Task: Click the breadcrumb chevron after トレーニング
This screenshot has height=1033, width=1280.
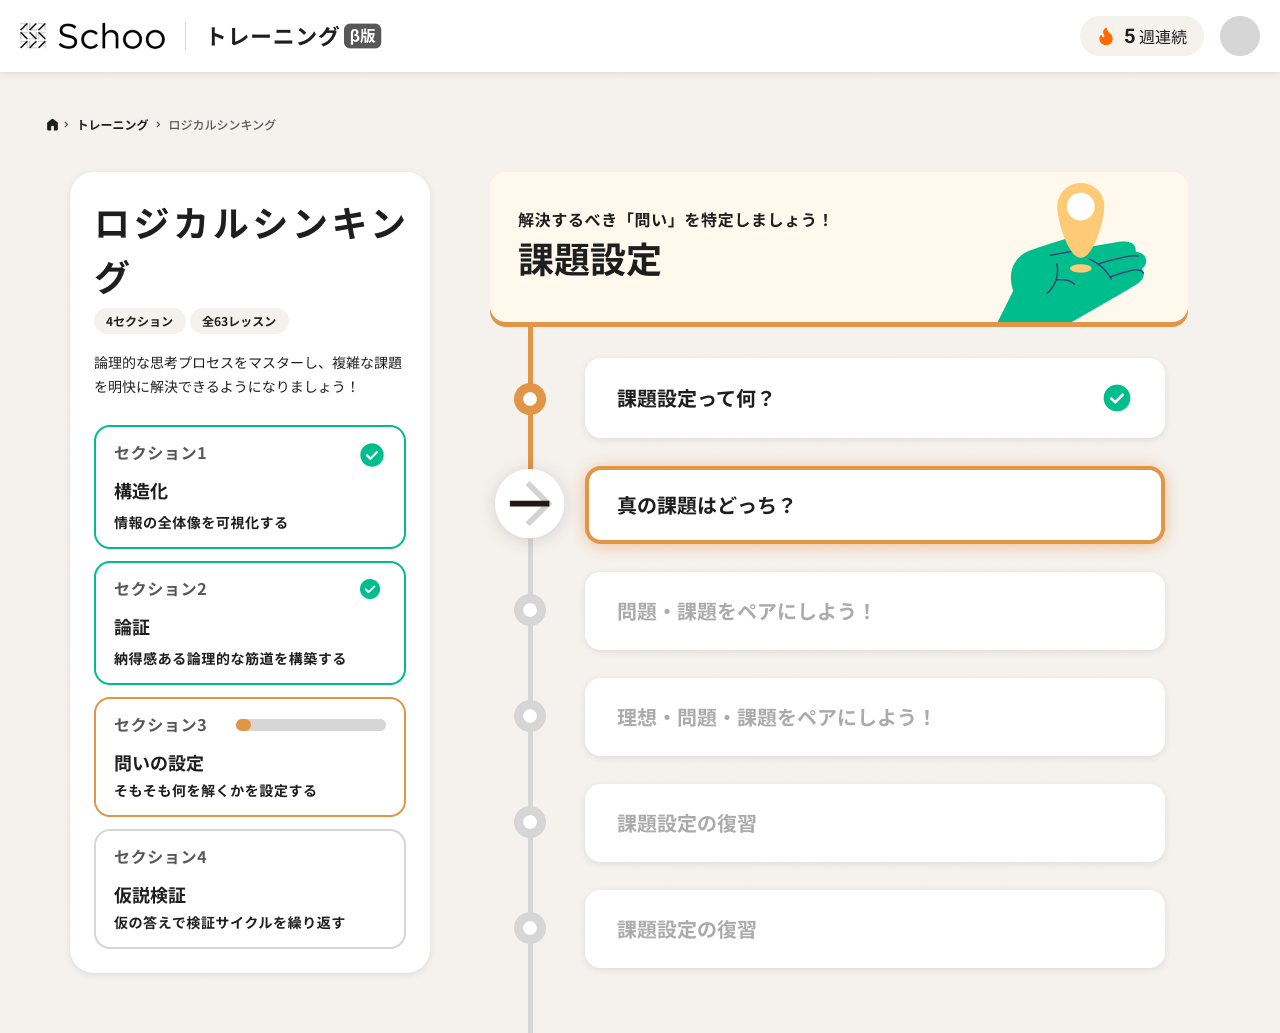Action: point(158,125)
